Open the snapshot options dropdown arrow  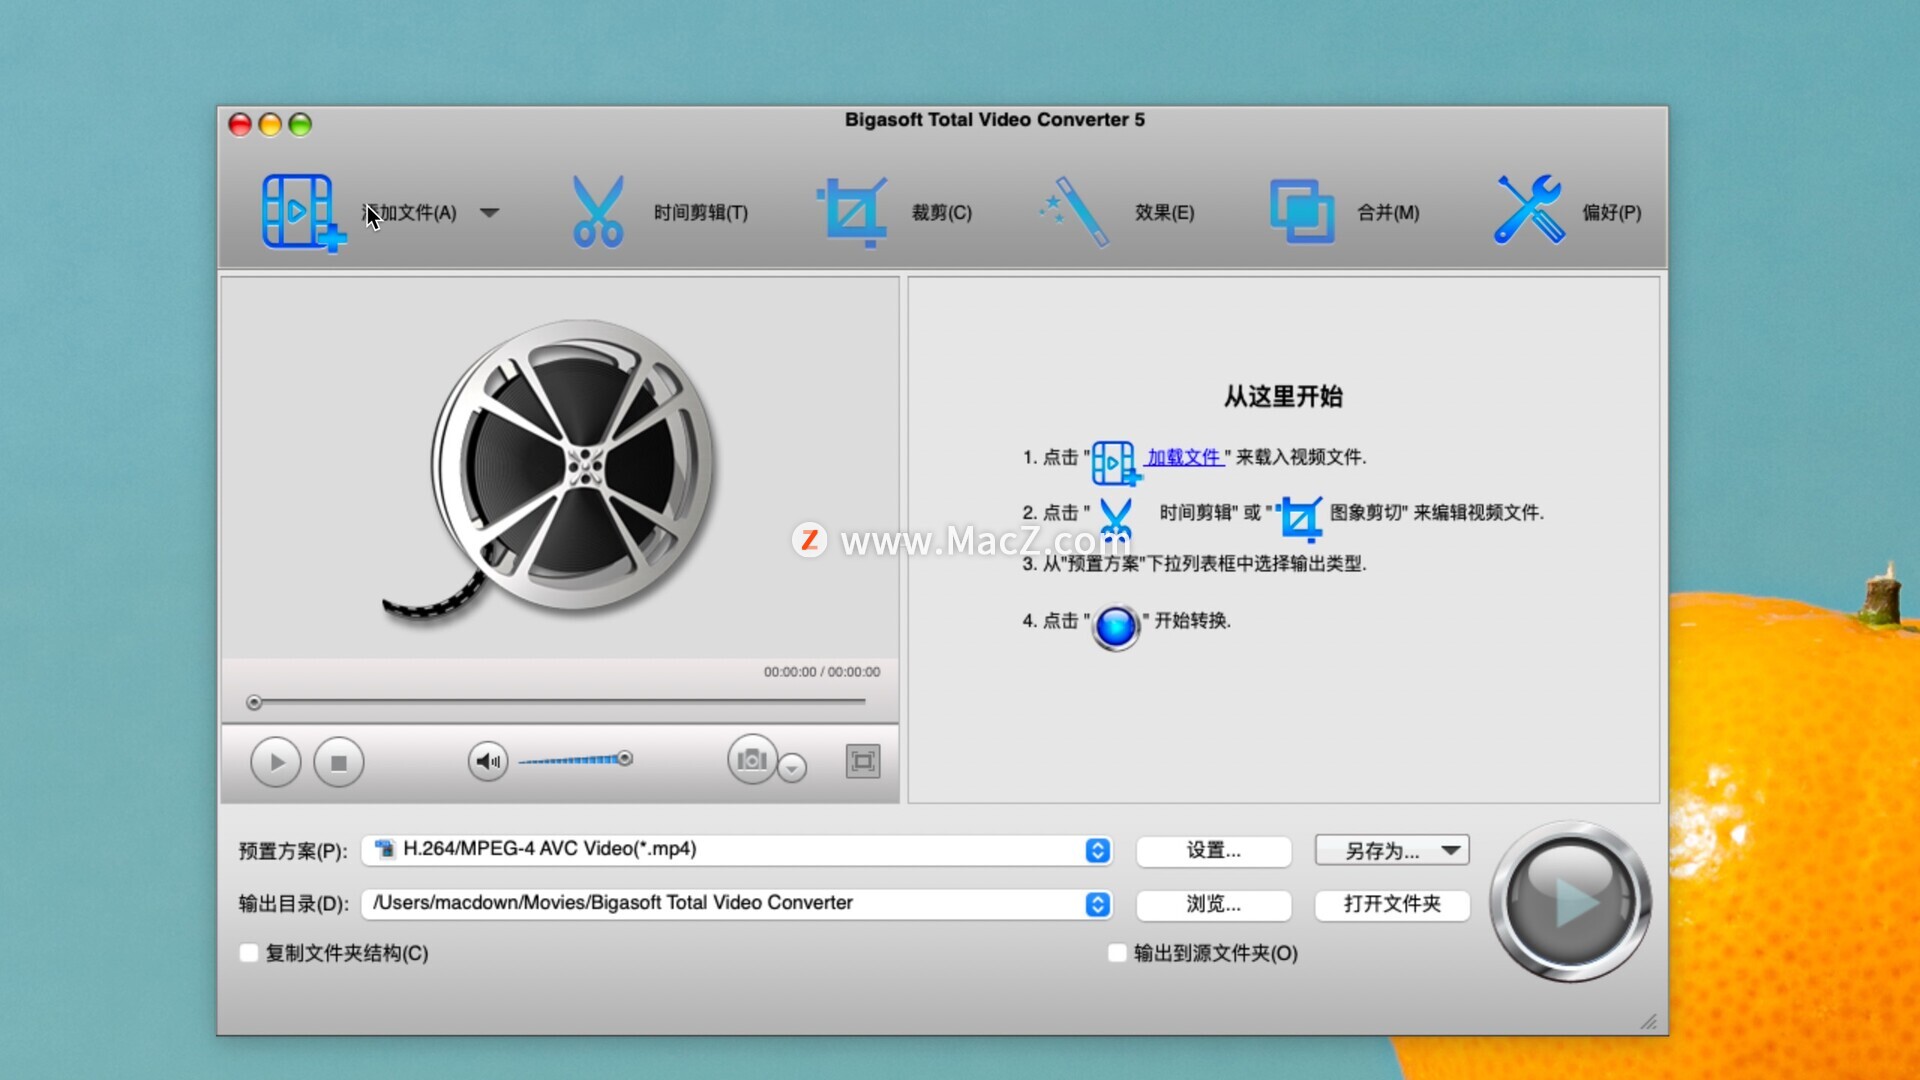tap(792, 768)
